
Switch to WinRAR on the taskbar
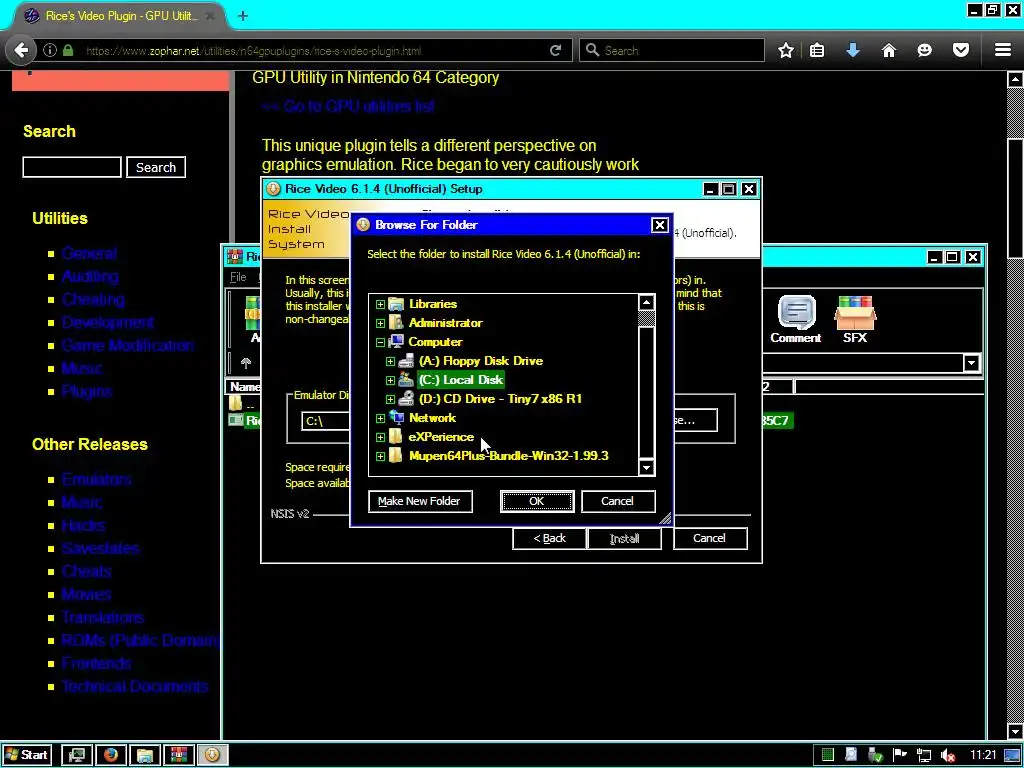click(178, 755)
